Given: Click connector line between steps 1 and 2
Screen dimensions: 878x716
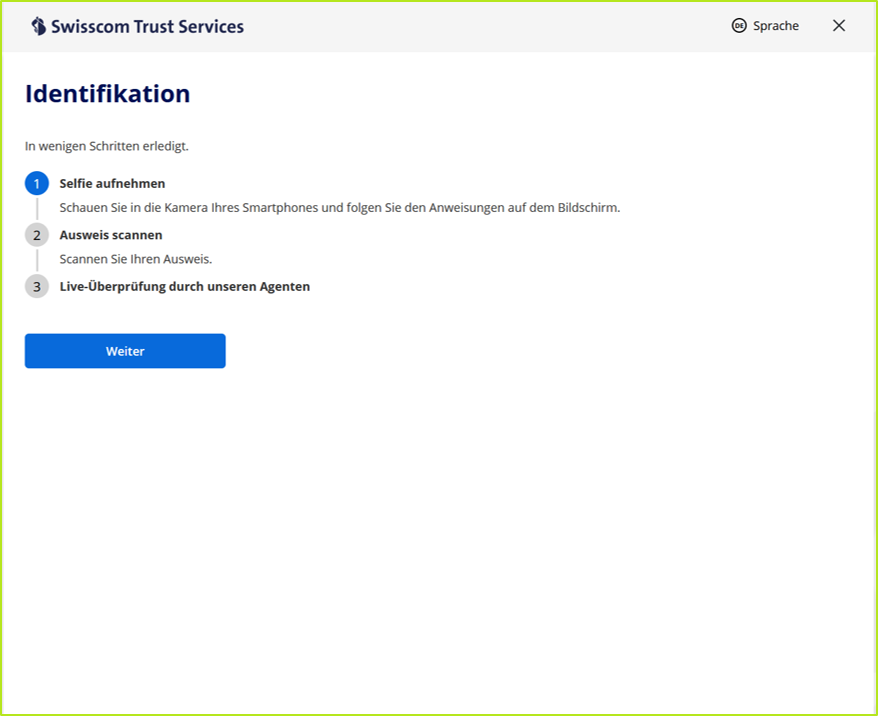Looking at the screenshot, I should click(37, 209).
